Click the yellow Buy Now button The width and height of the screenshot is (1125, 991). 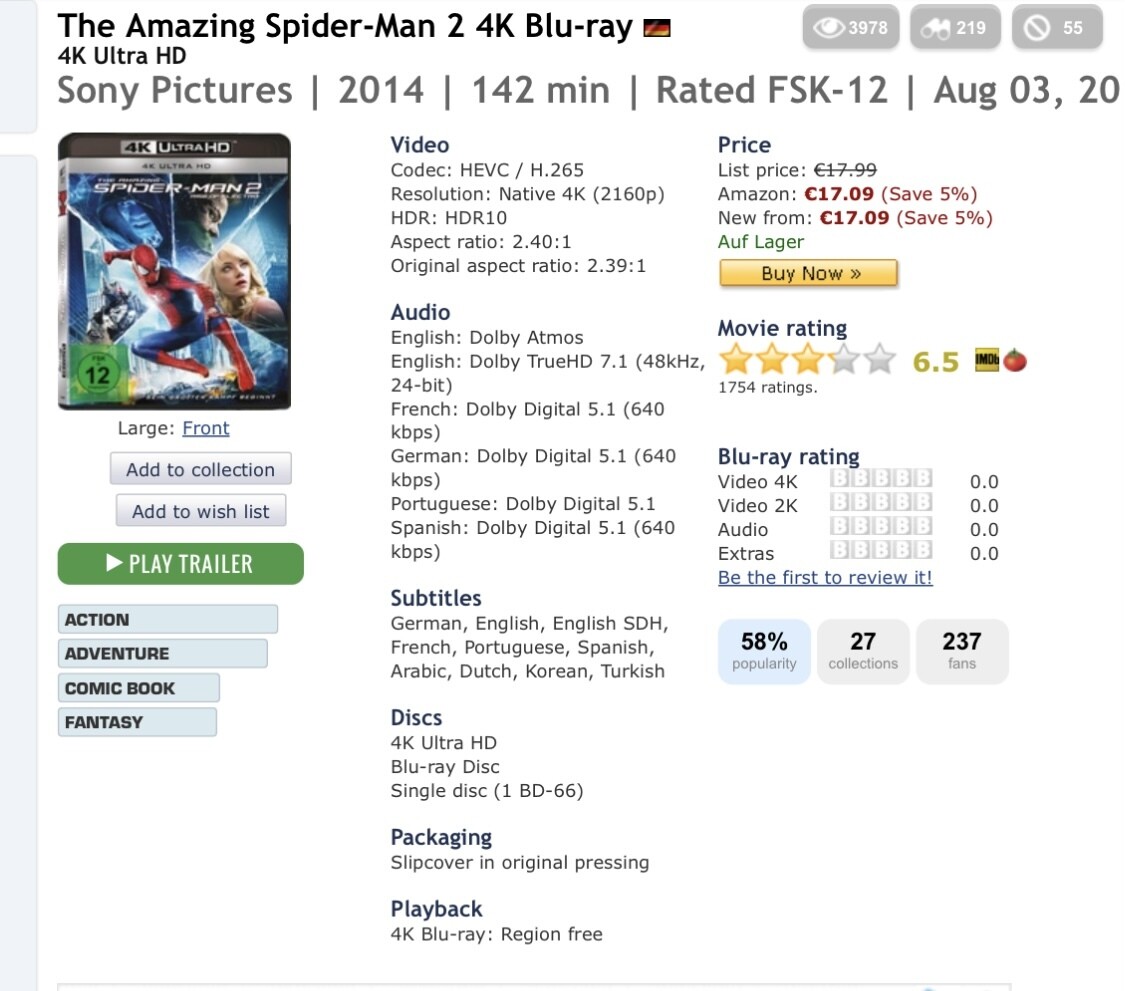[808, 273]
